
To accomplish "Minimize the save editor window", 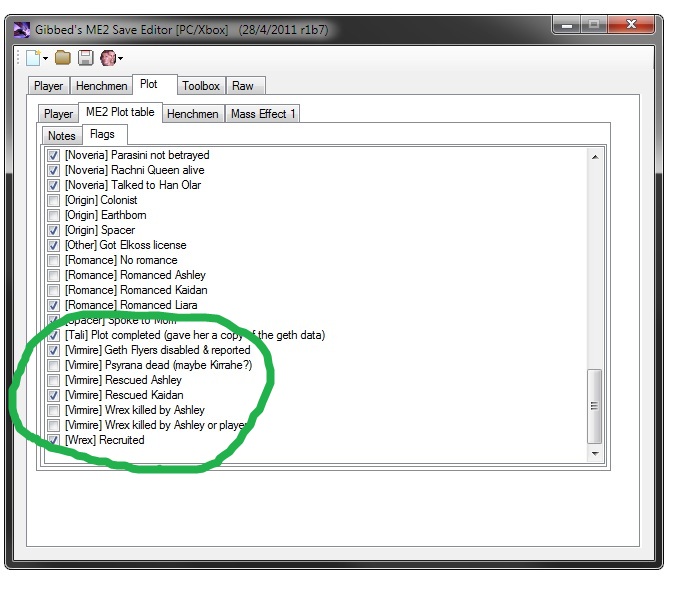I will (567, 24).
